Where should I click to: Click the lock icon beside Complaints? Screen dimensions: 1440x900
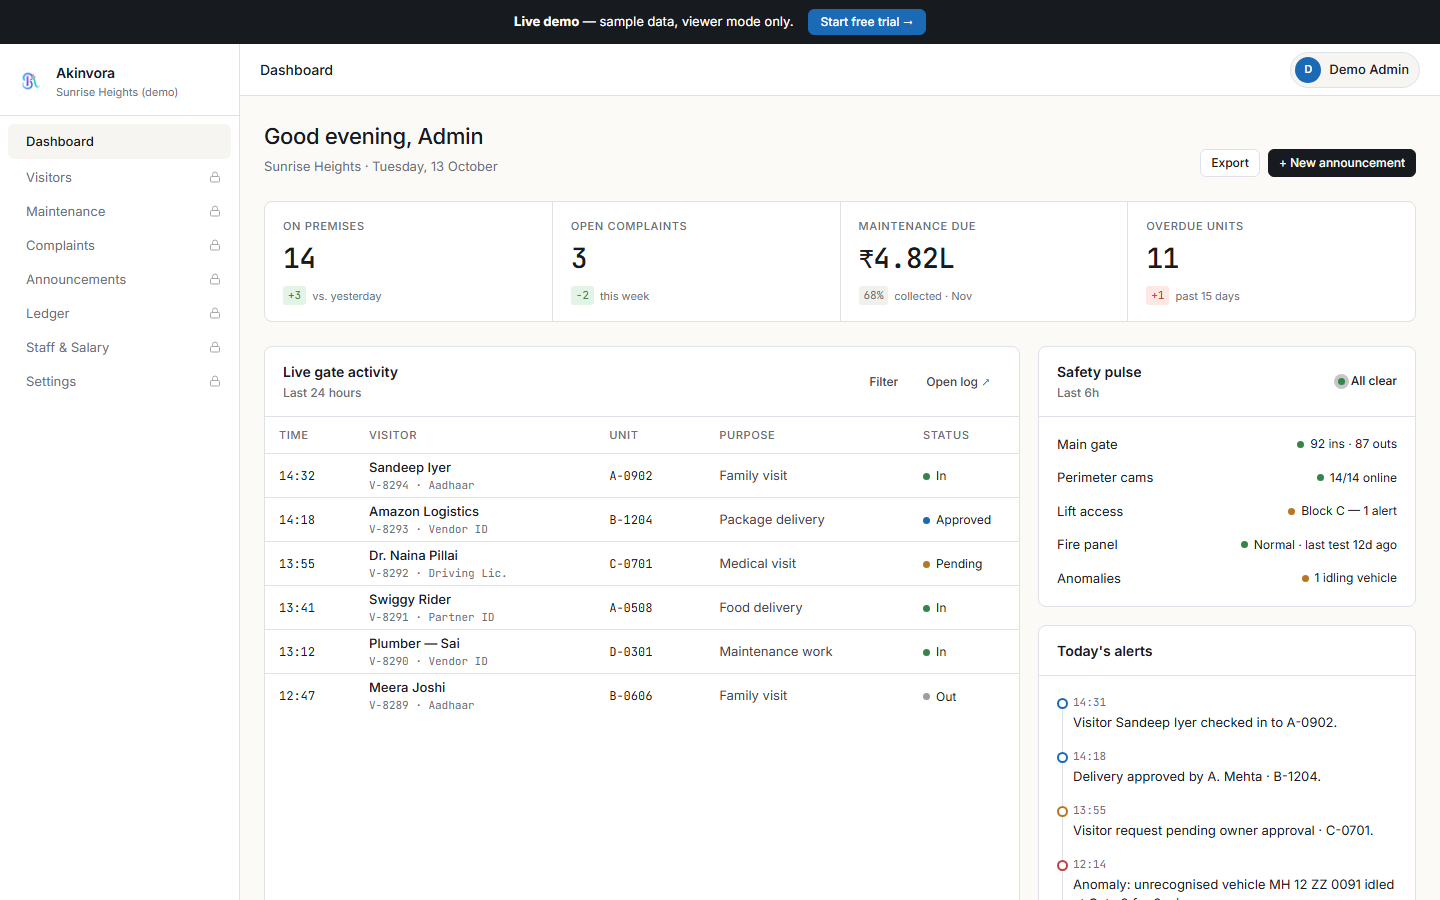point(215,245)
